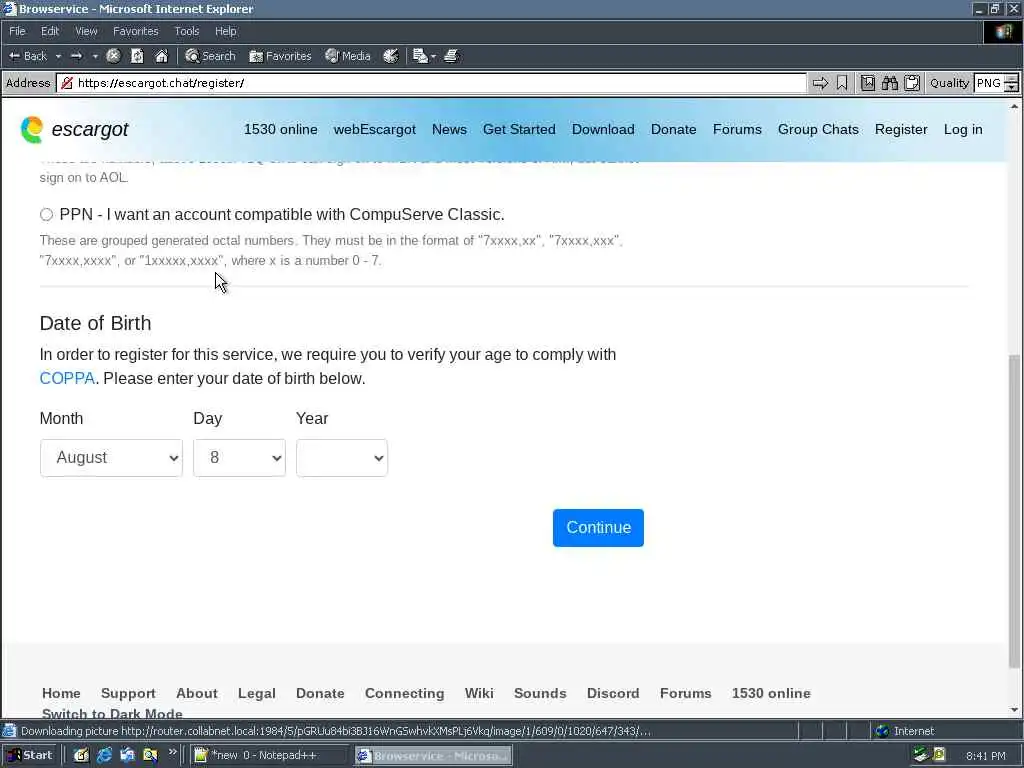The width and height of the screenshot is (1024, 768).
Task: Click the Internet Explorer quick launch icon
Action: point(104,756)
